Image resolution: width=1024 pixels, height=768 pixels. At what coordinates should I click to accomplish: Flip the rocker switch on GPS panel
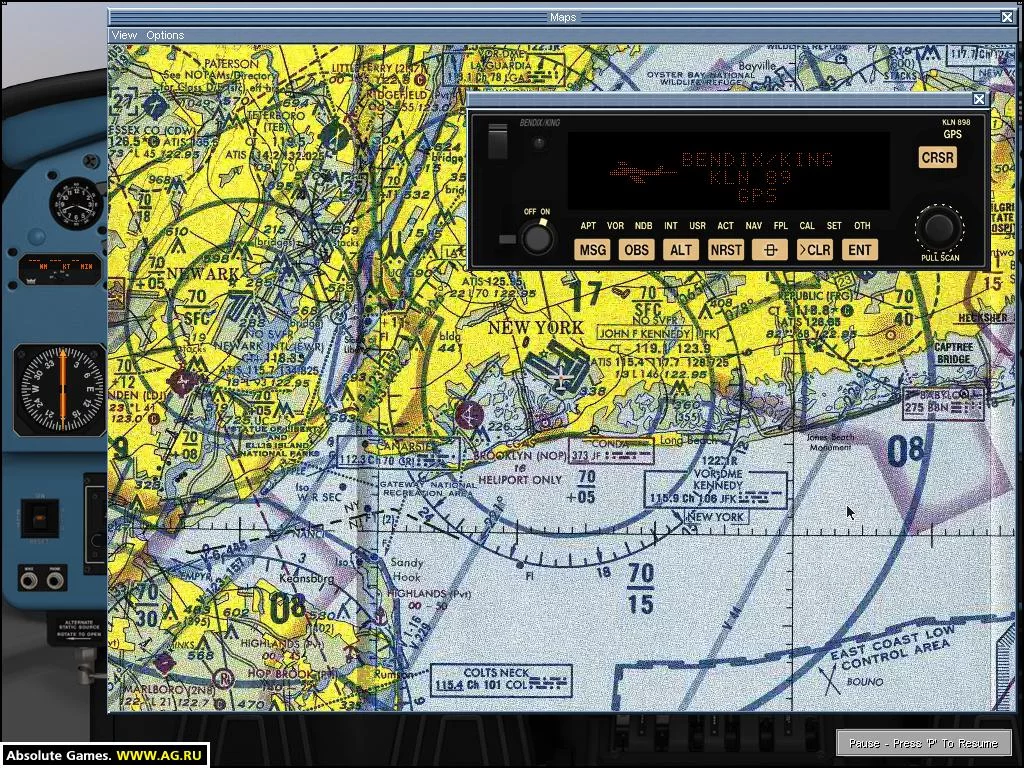pos(498,141)
